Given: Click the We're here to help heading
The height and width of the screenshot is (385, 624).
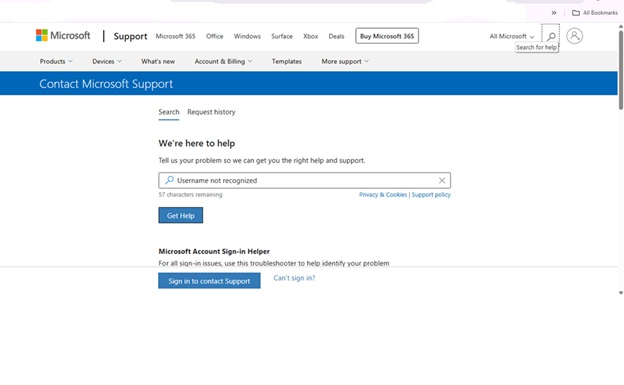Looking at the screenshot, I should tap(197, 143).
